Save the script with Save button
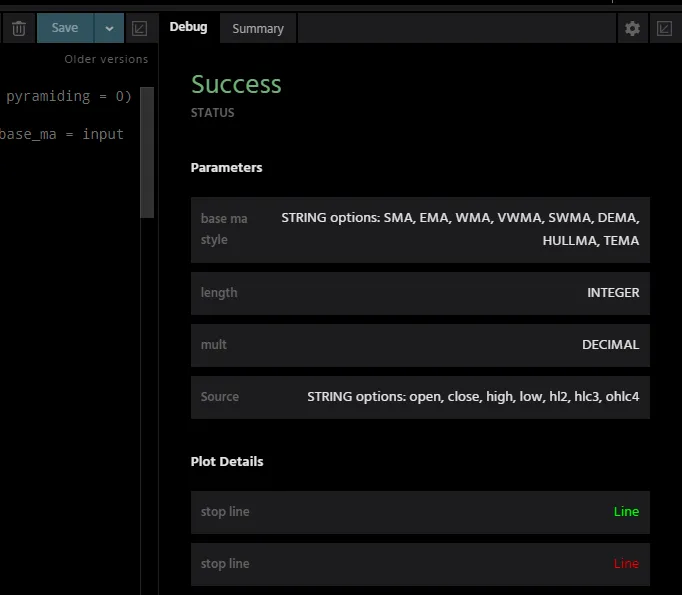The width and height of the screenshot is (682, 595). pyautogui.click(x=65, y=28)
